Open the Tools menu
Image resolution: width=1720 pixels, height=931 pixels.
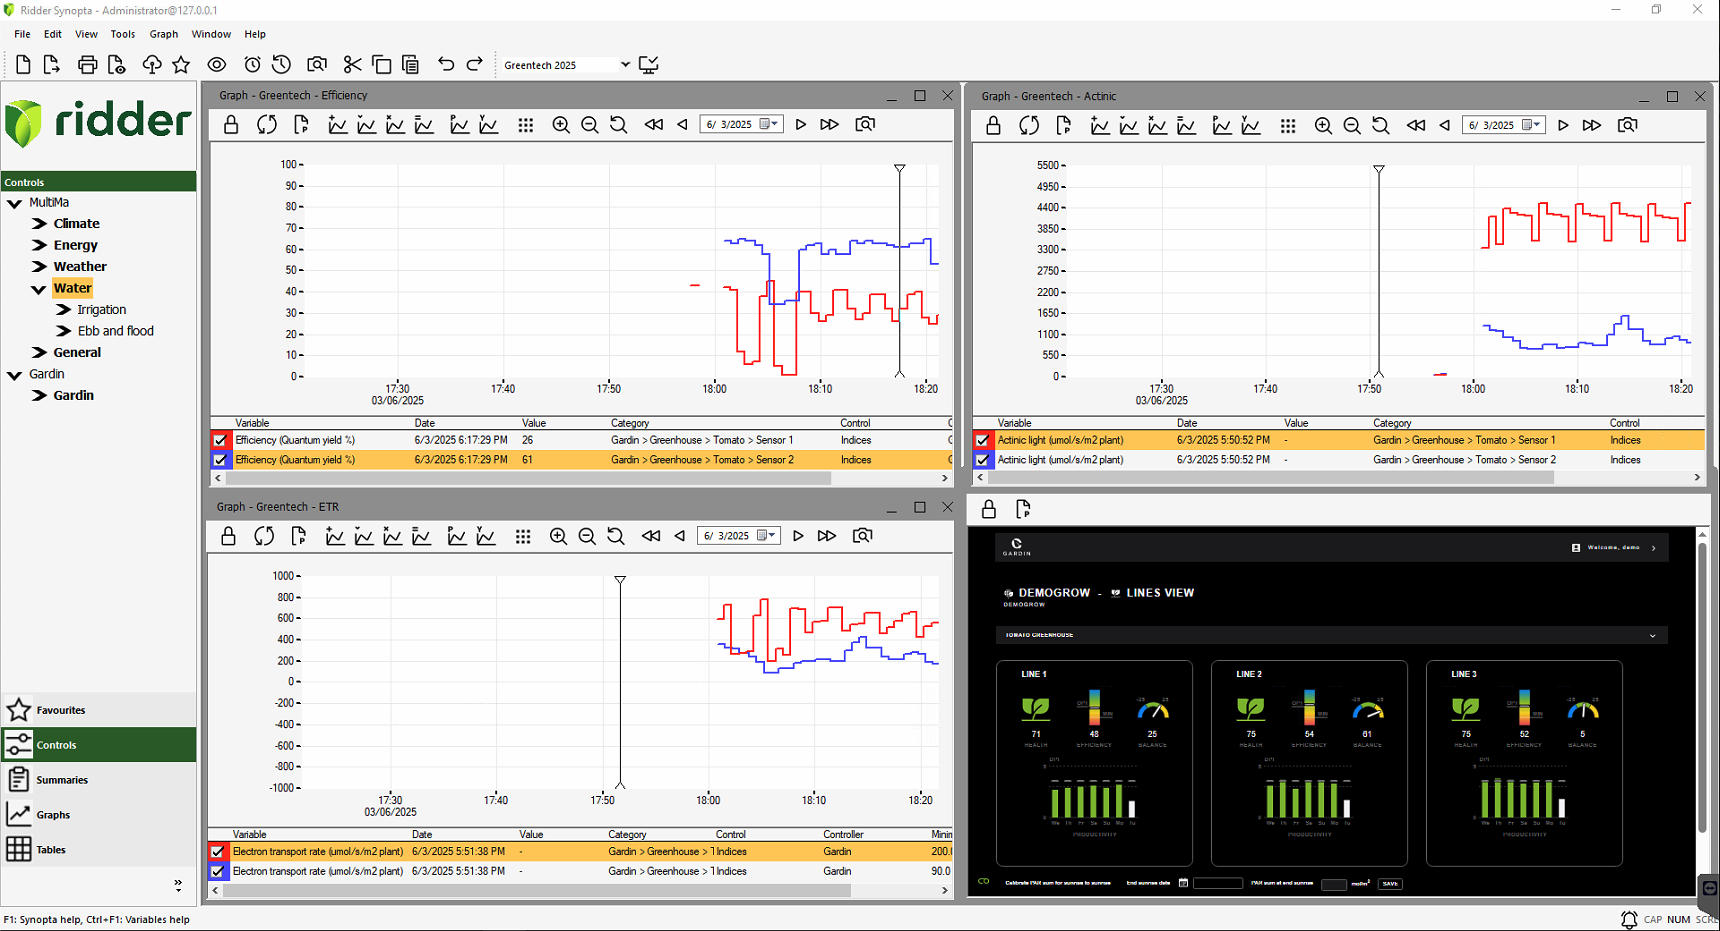(122, 34)
